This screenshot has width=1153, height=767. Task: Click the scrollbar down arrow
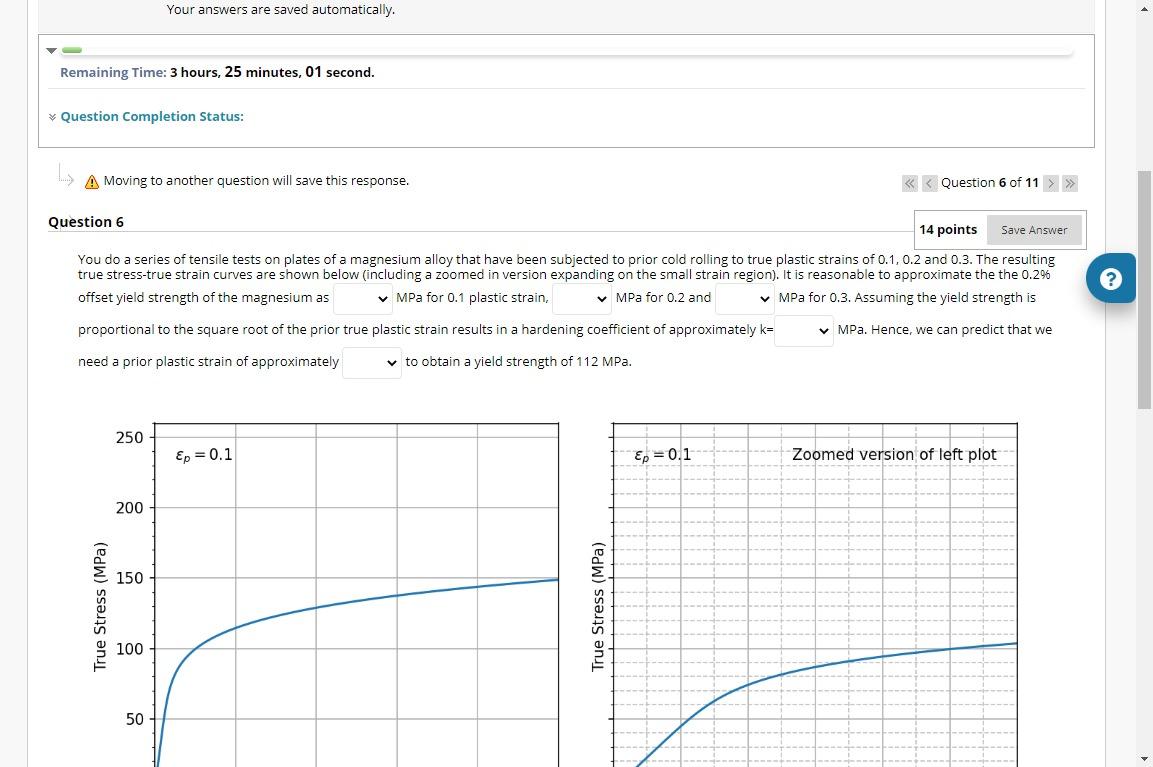tap(1144, 759)
